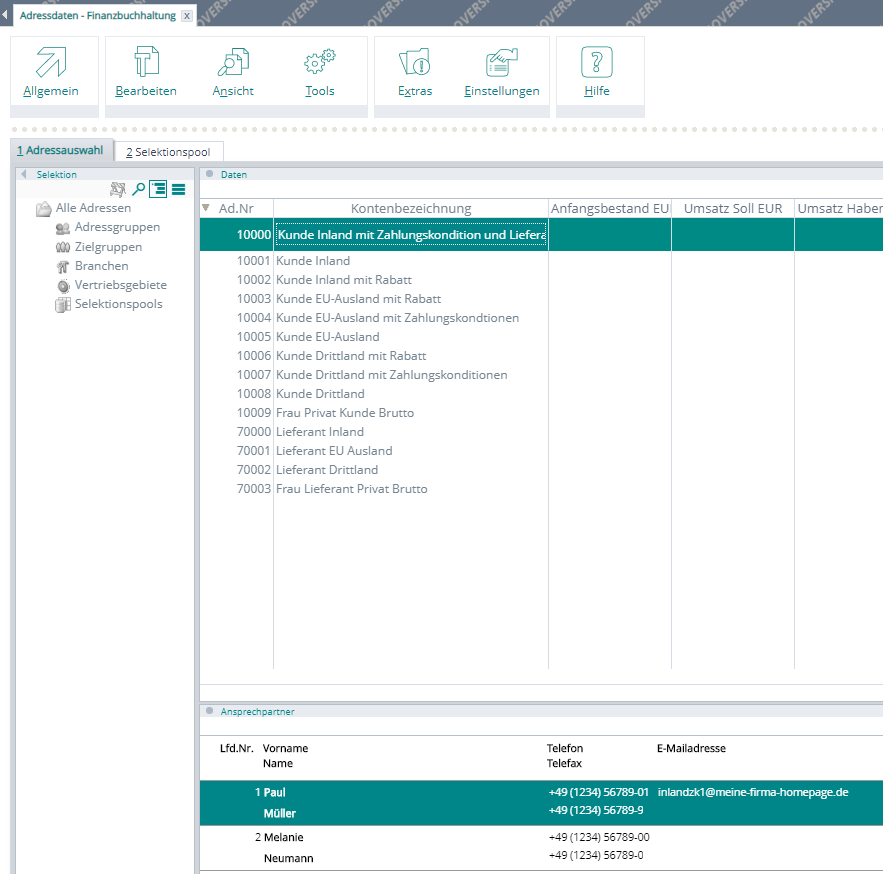Collapse the Daten panel via its header dot
Image resolution: width=883 pixels, height=874 pixels.
(x=209, y=174)
